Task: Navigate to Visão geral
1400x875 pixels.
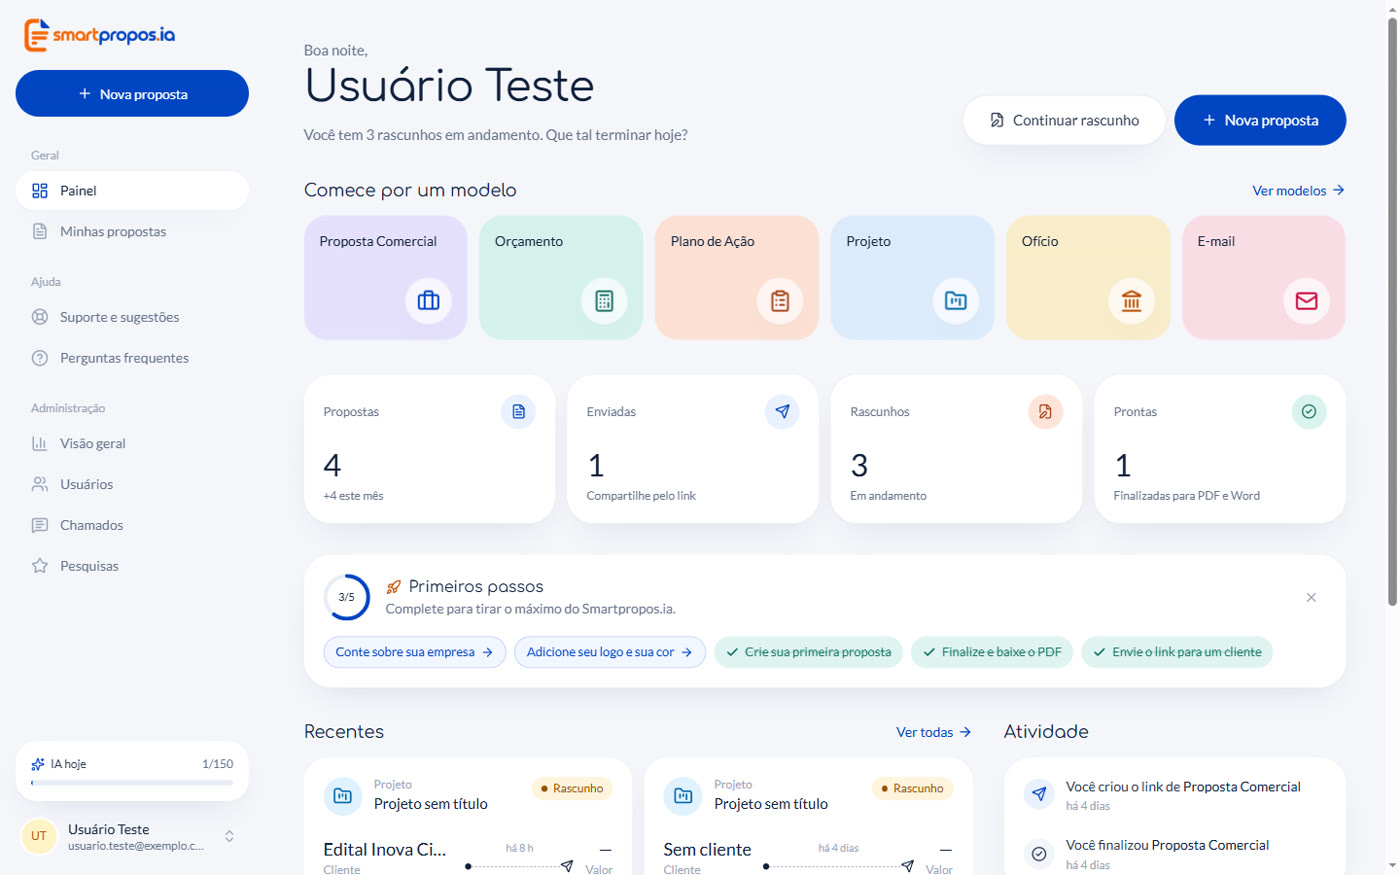Action: pos(132,444)
